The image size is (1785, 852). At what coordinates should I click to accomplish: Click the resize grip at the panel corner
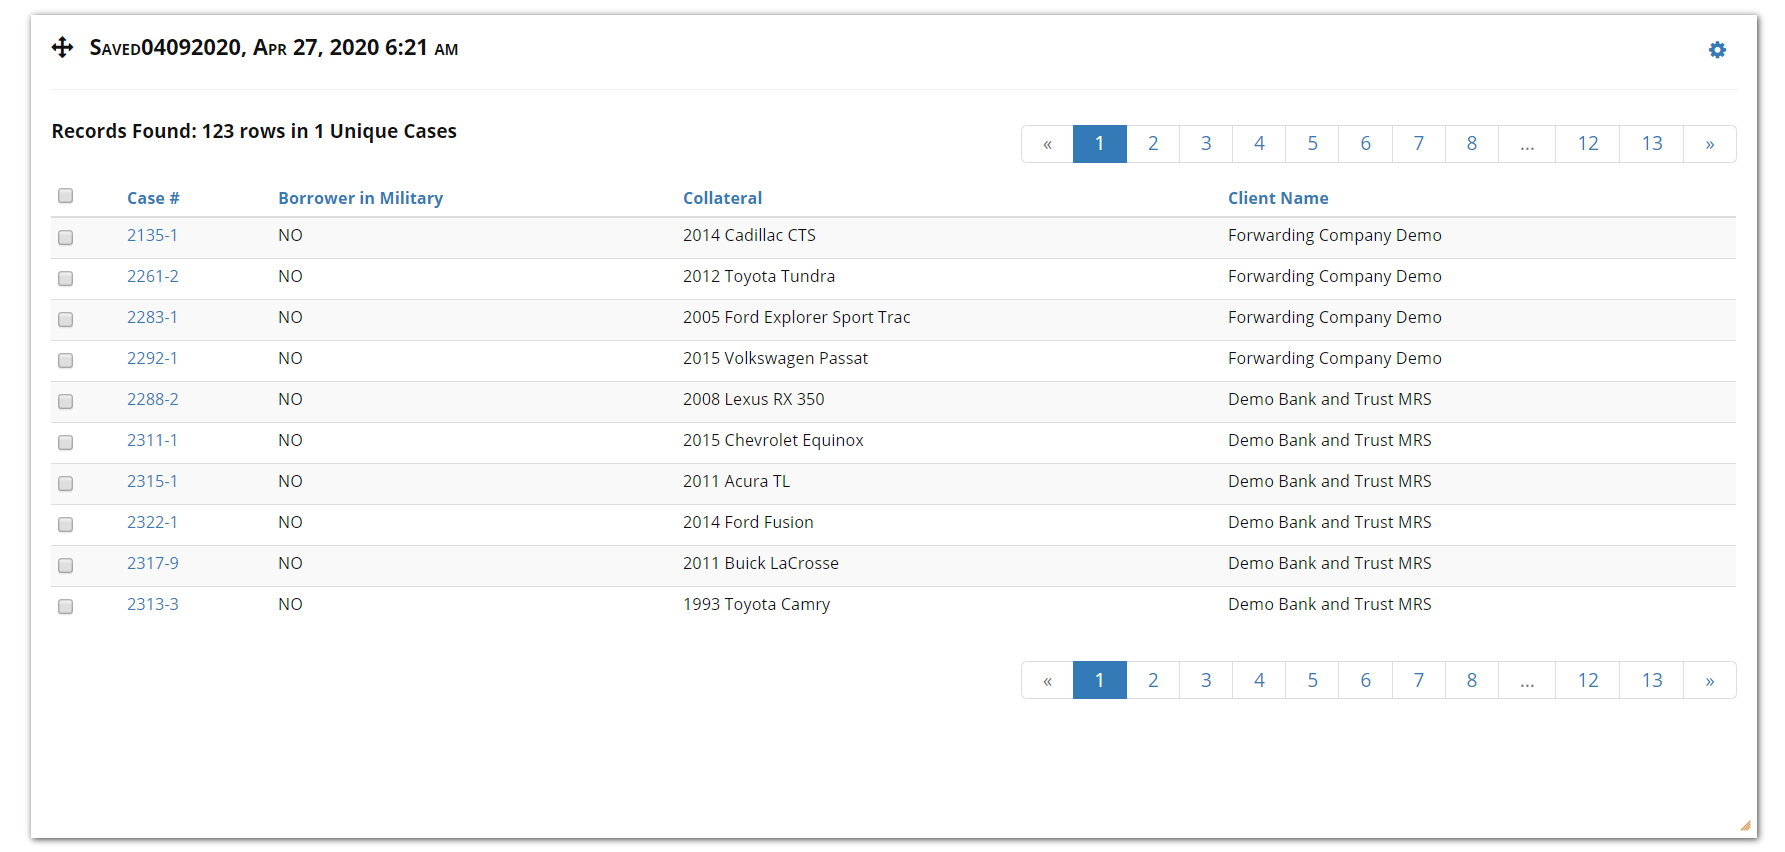click(x=1746, y=826)
